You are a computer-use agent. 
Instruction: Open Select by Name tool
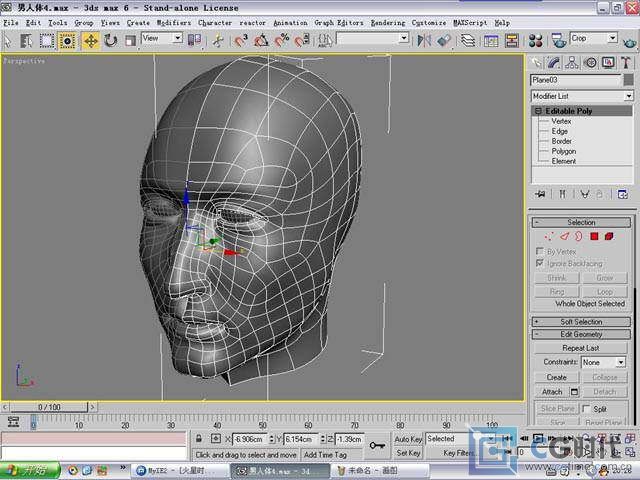coord(26,41)
